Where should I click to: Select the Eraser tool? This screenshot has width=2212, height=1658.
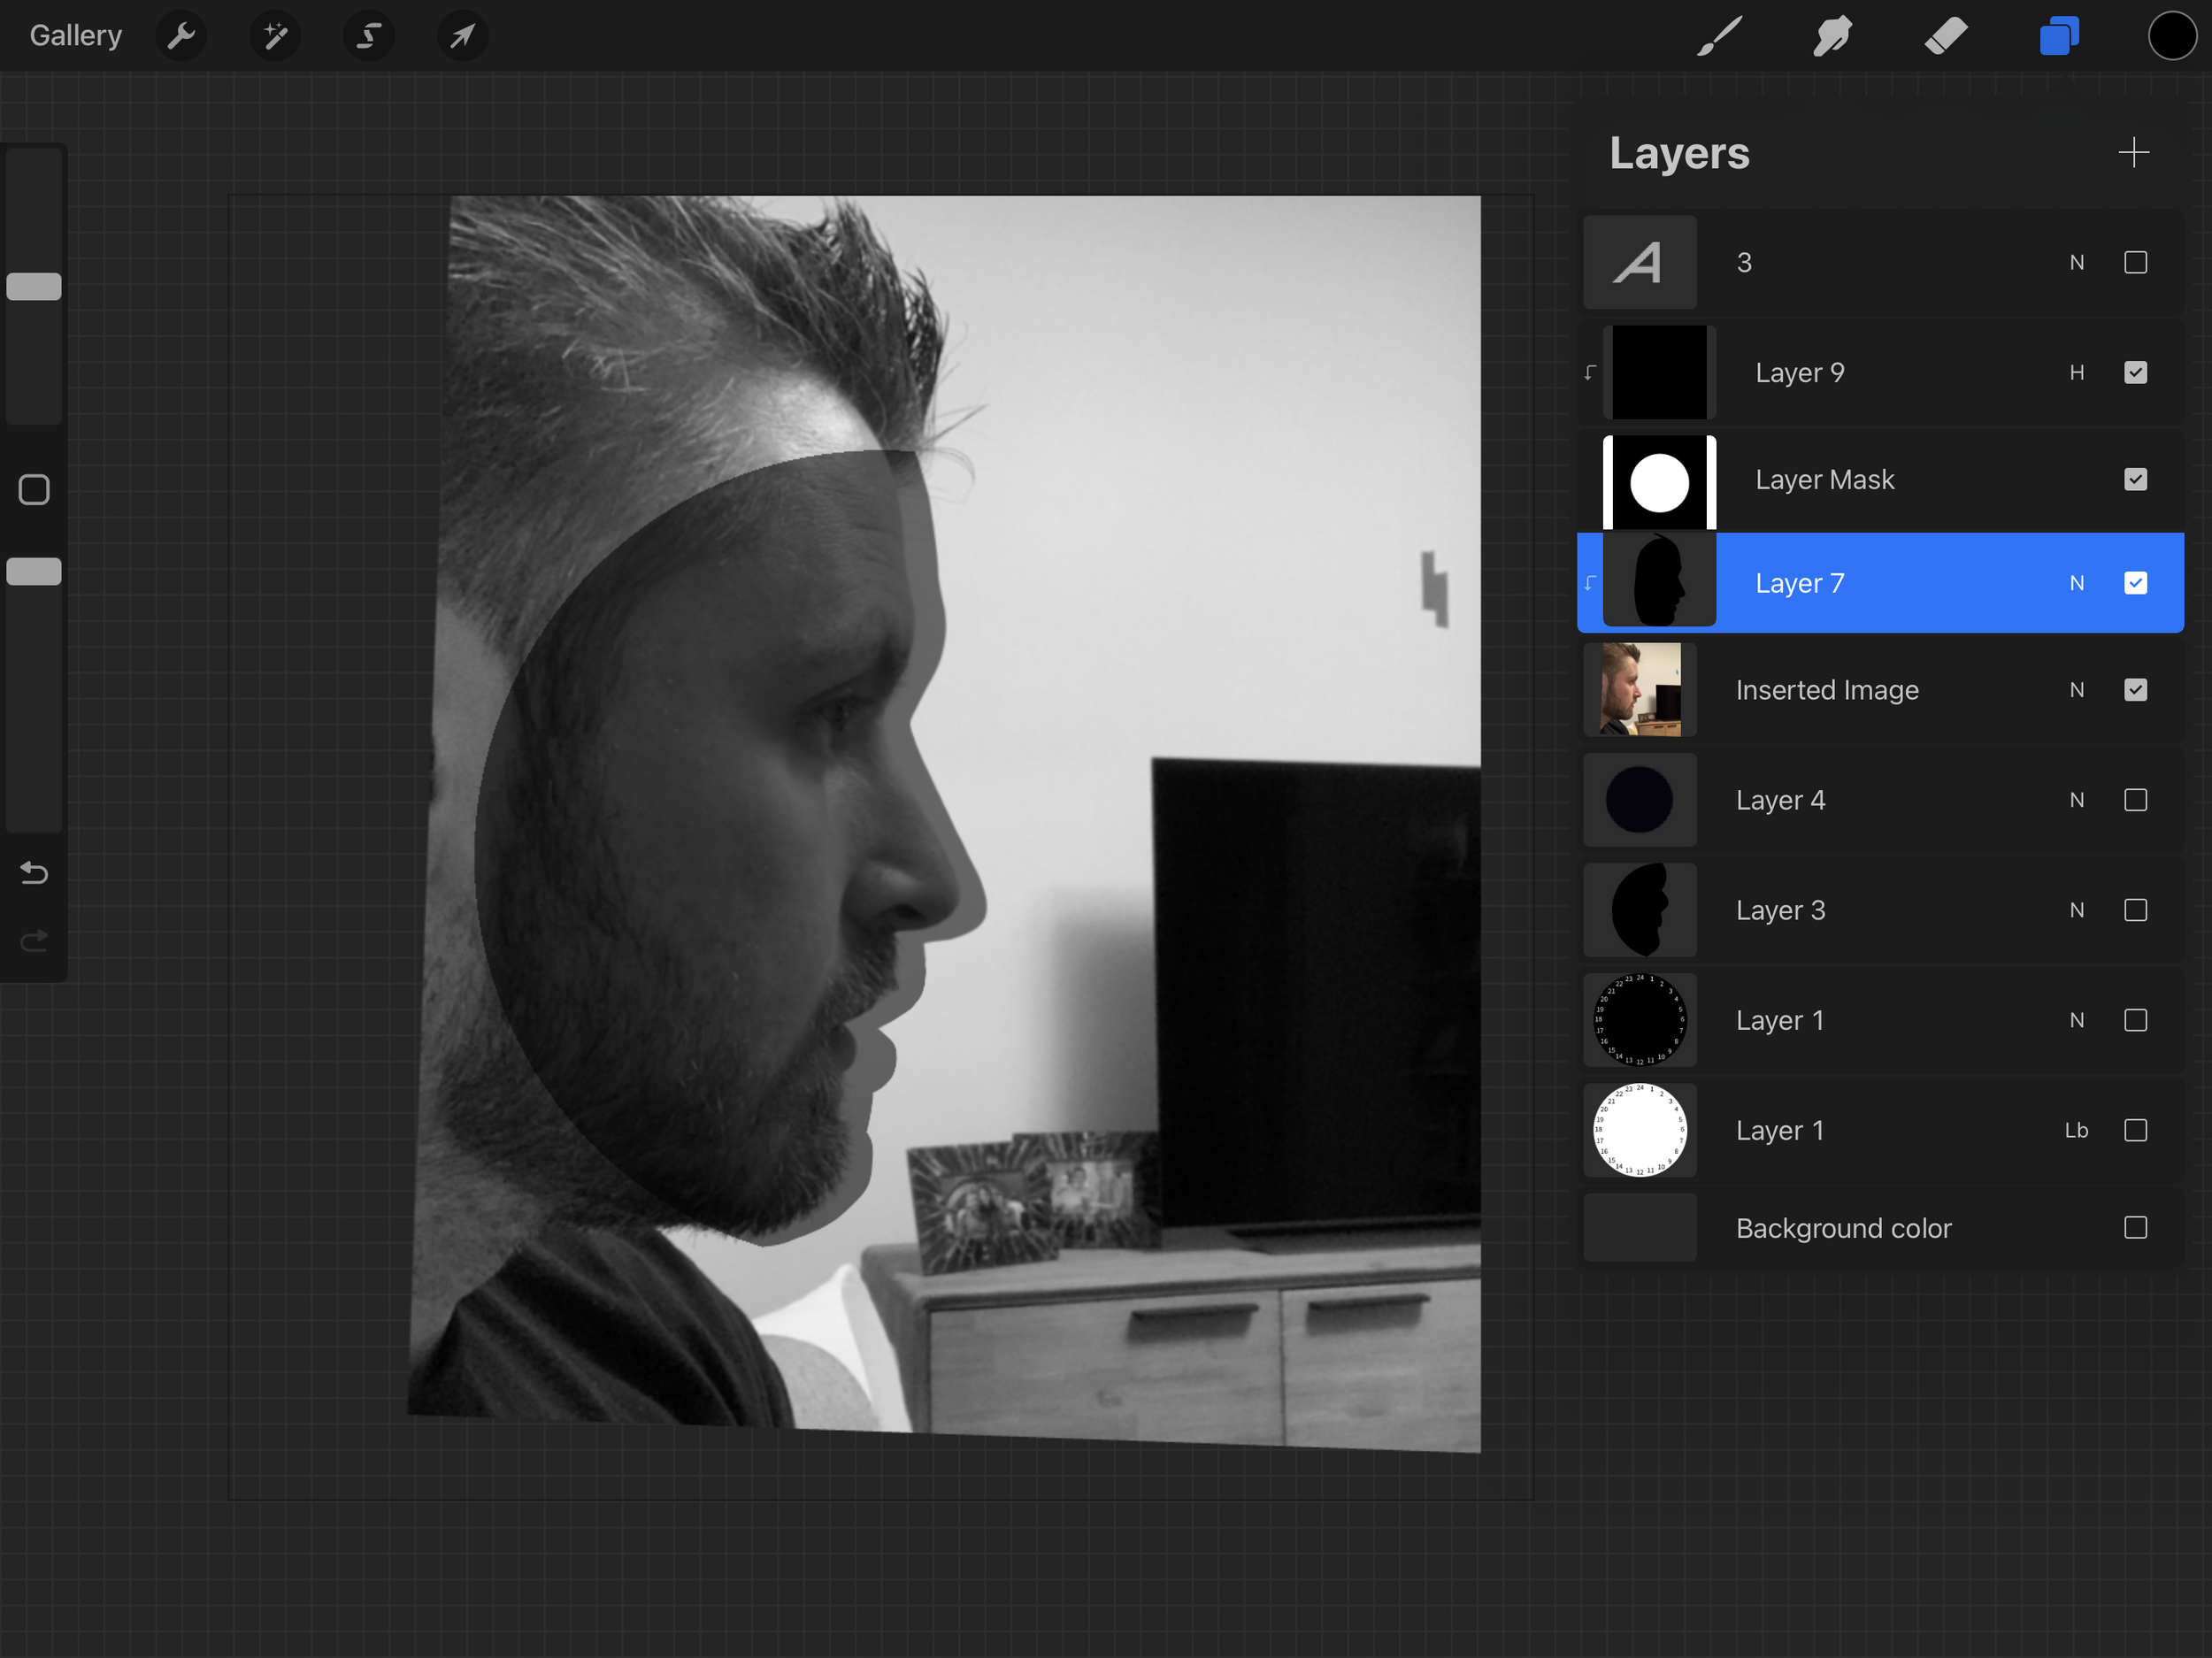tap(1945, 37)
